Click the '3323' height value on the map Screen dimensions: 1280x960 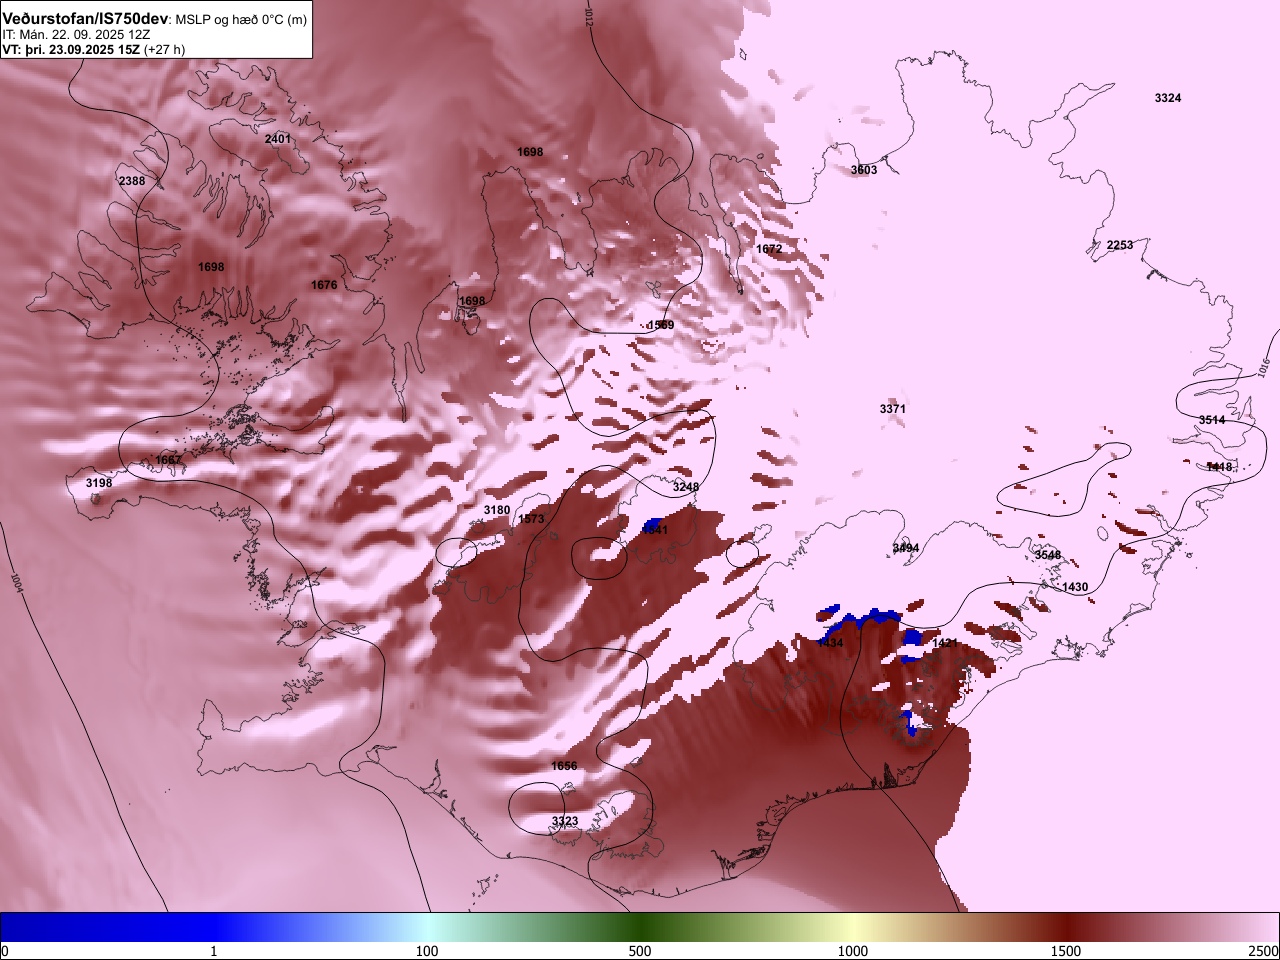(565, 821)
